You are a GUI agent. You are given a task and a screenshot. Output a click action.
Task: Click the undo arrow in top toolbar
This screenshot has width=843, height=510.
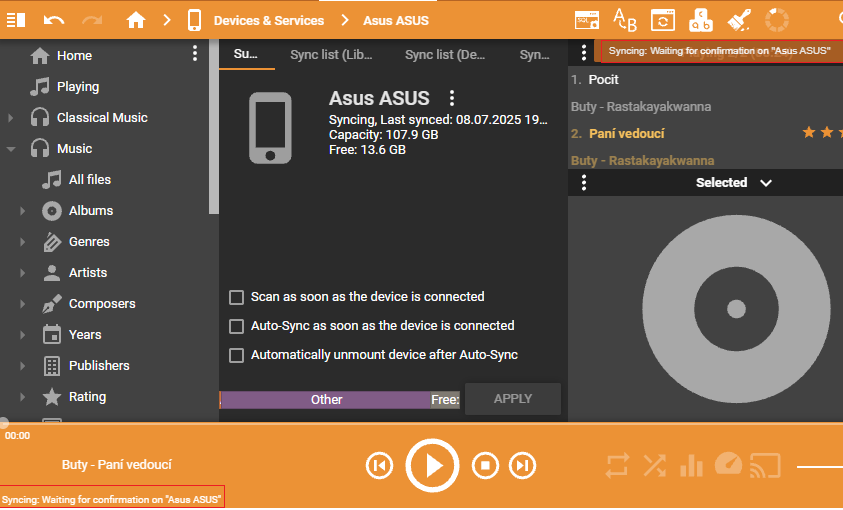(x=54, y=20)
